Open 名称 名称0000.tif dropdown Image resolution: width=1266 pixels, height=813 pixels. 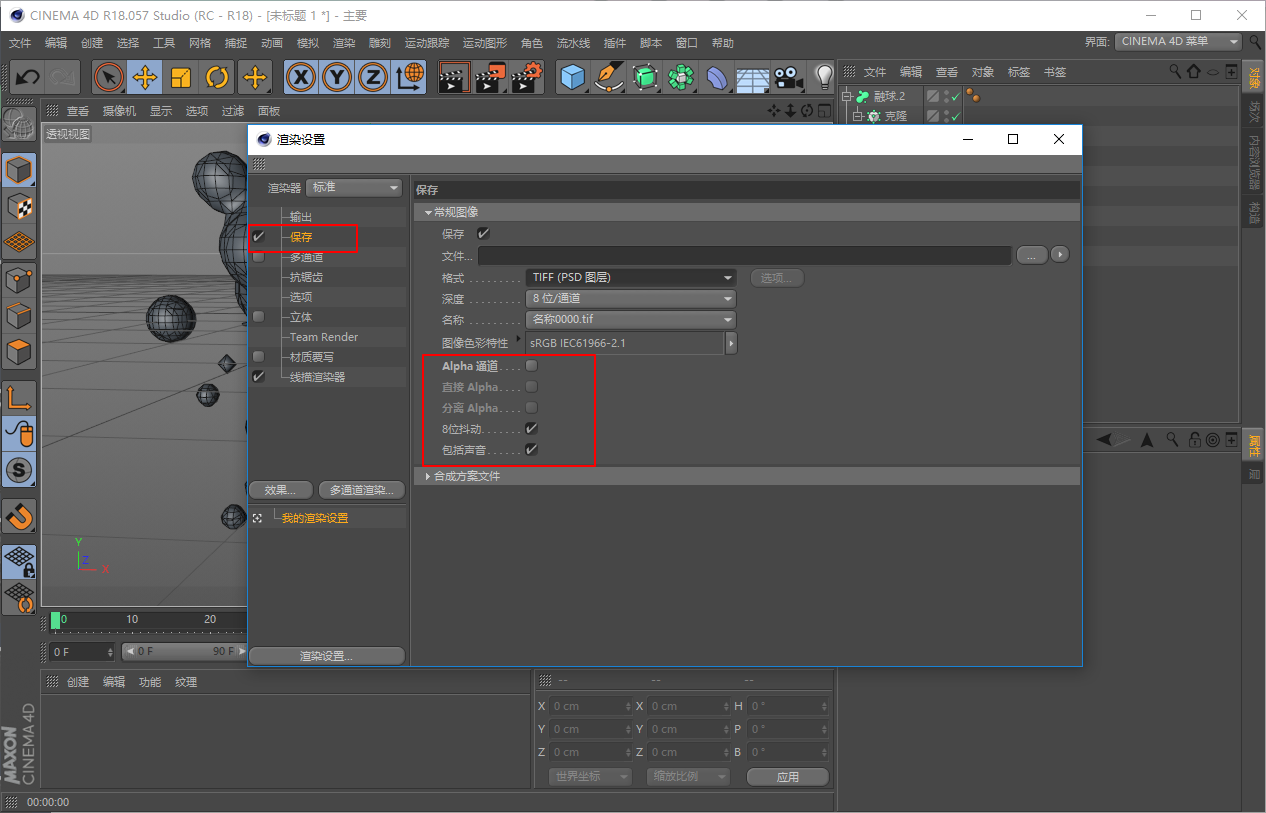point(631,320)
